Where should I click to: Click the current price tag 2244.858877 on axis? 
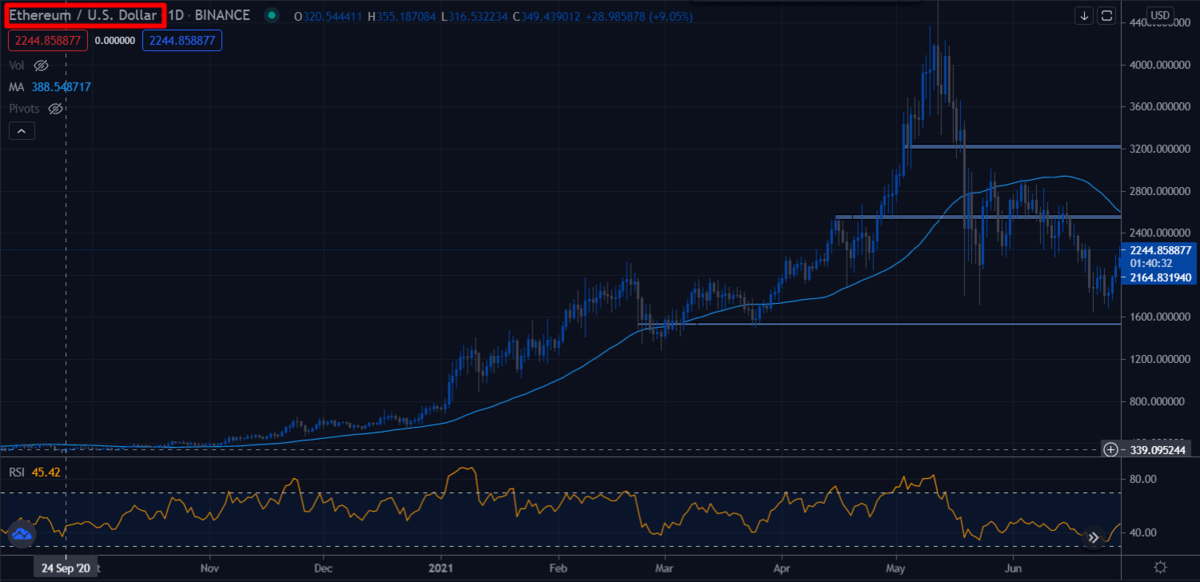click(1157, 250)
